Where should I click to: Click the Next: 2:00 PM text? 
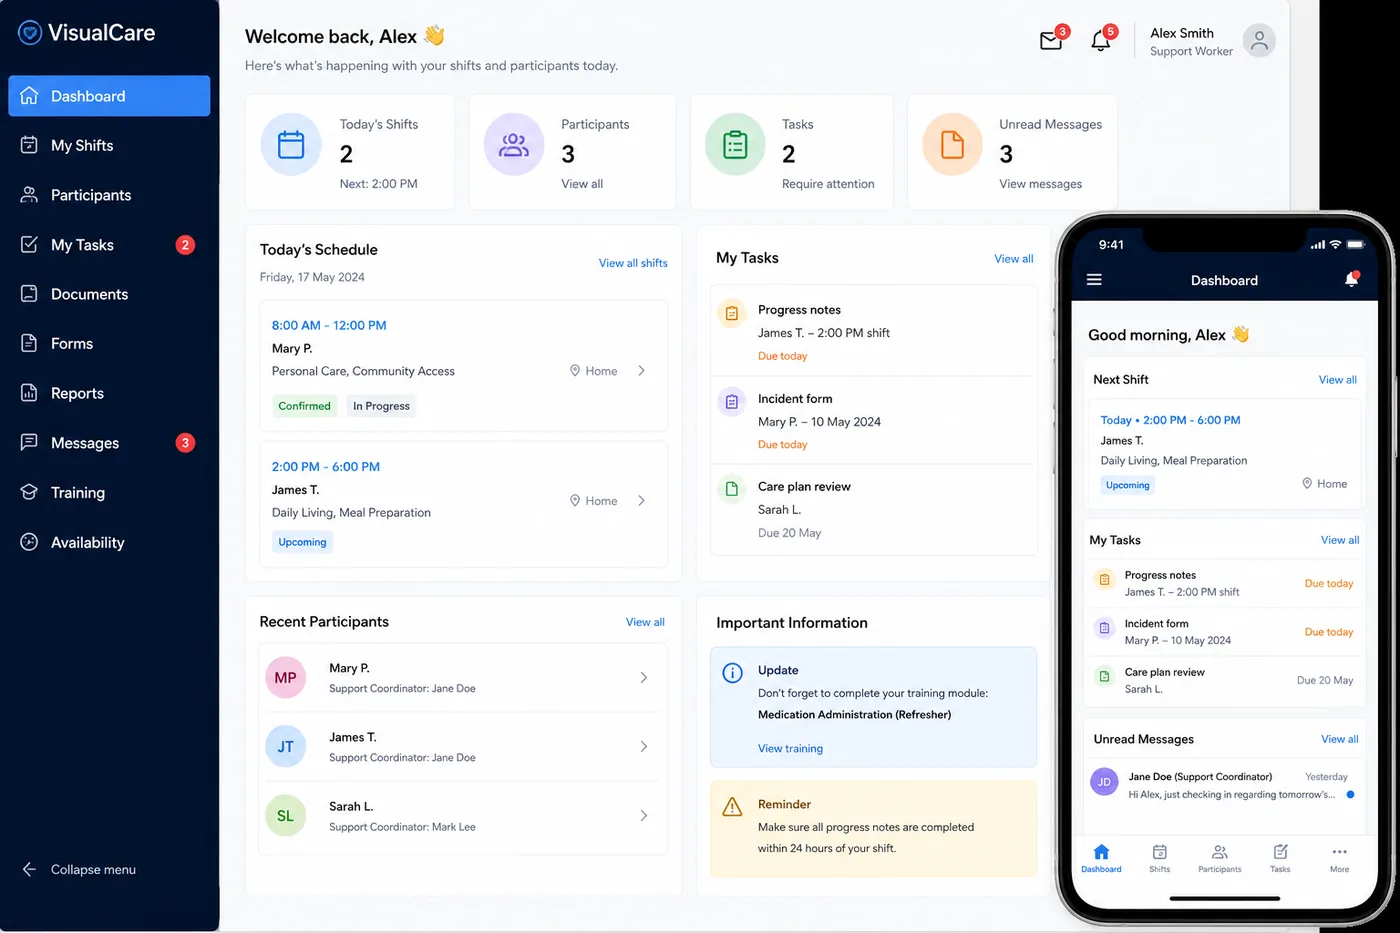coord(378,184)
